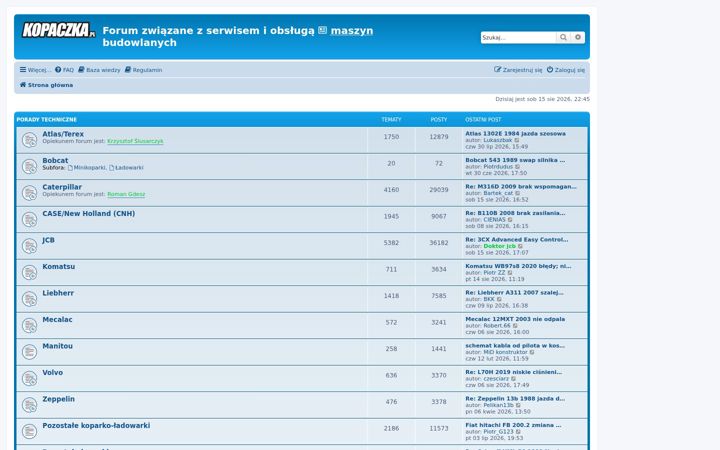Click forum icon next to Liebherr
The width and height of the screenshot is (720, 450).
[29, 299]
